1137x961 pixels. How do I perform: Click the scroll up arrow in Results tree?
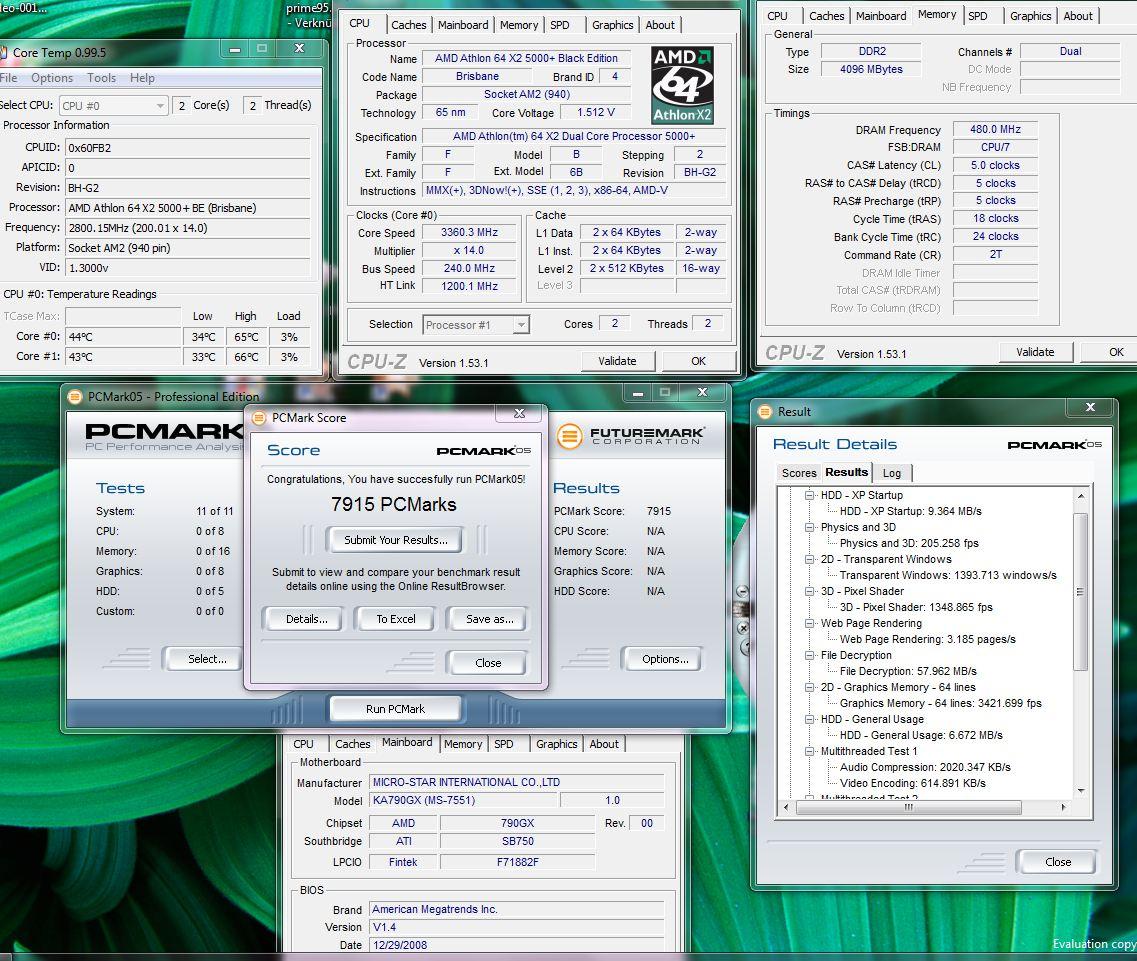click(x=1080, y=496)
